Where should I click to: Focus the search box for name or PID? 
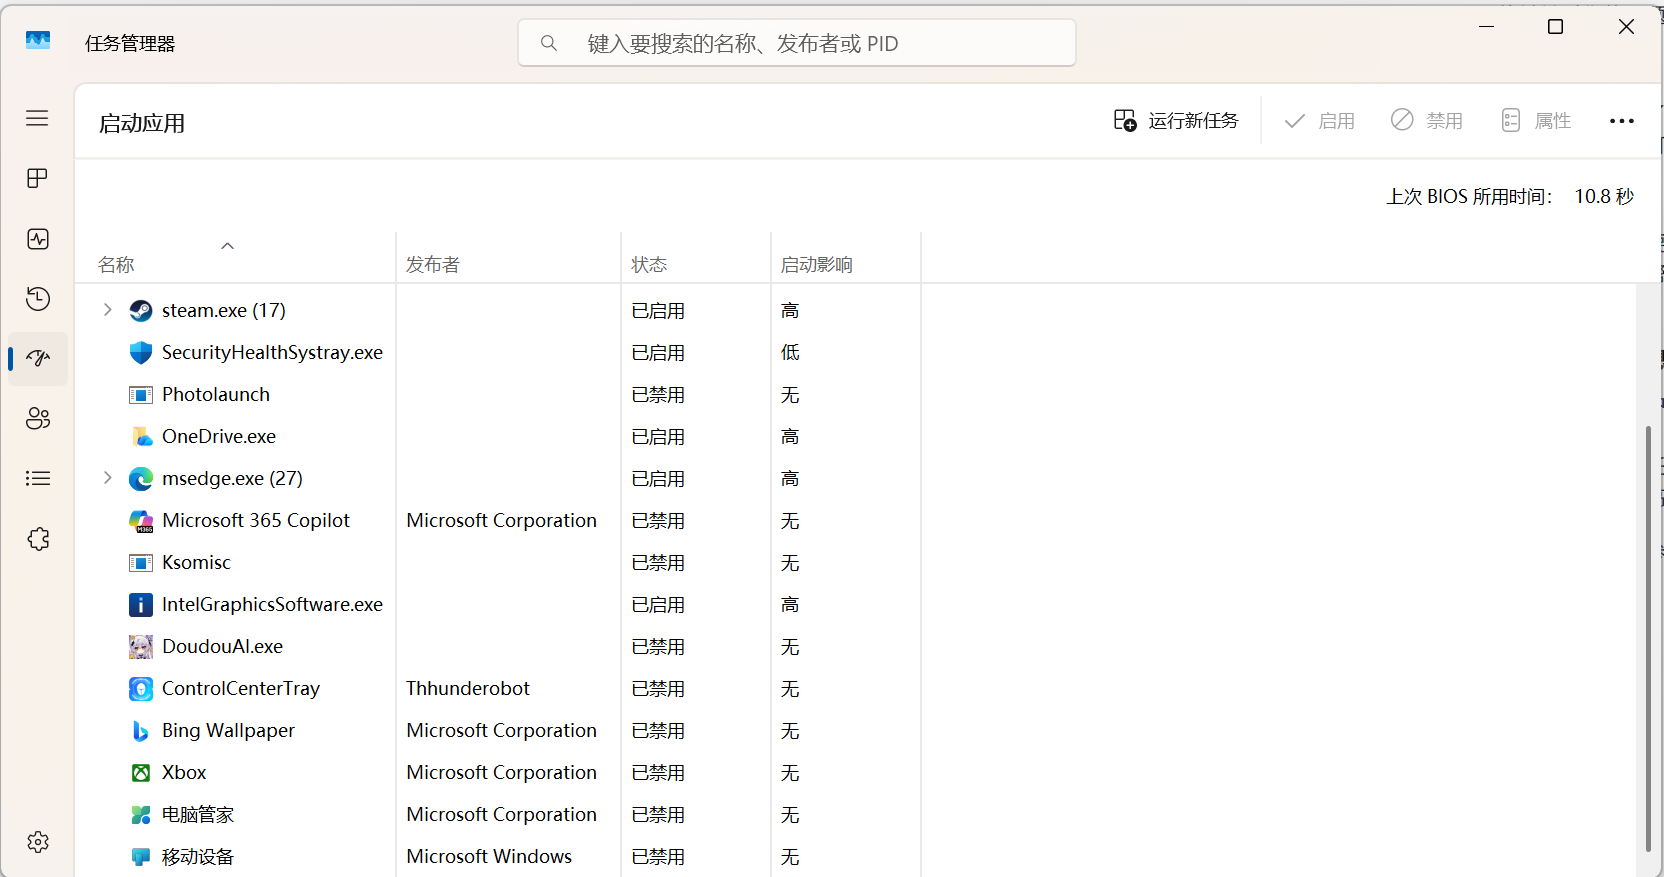pyautogui.click(x=797, y=43)
